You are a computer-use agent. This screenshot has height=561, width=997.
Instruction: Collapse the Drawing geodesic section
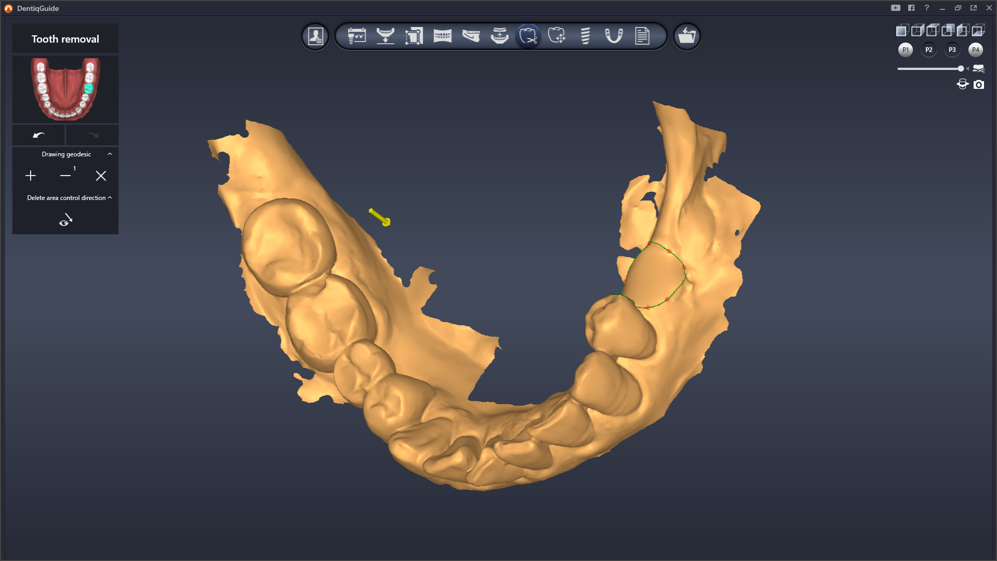point(110,154)
